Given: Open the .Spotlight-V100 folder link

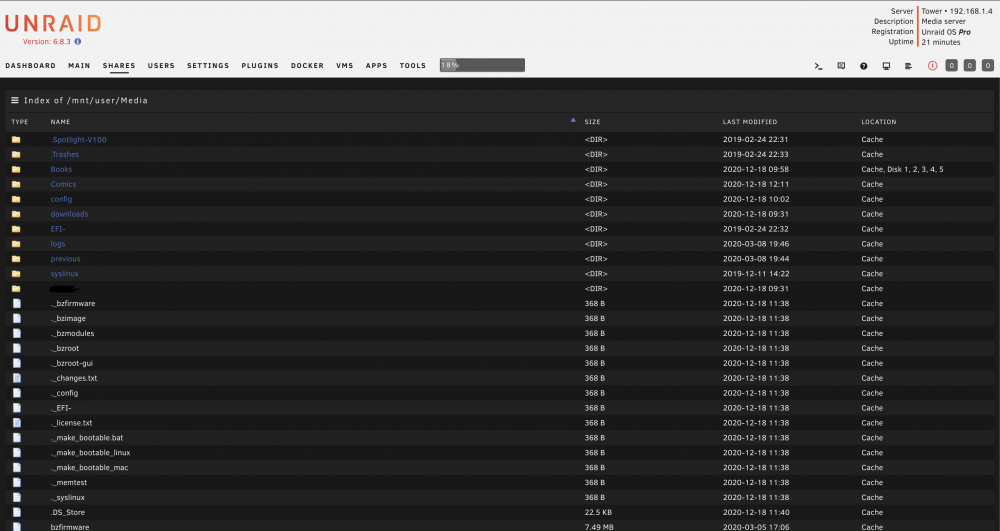Looking at the screenshot, I should pyautogui.click(x=78, y=140).
